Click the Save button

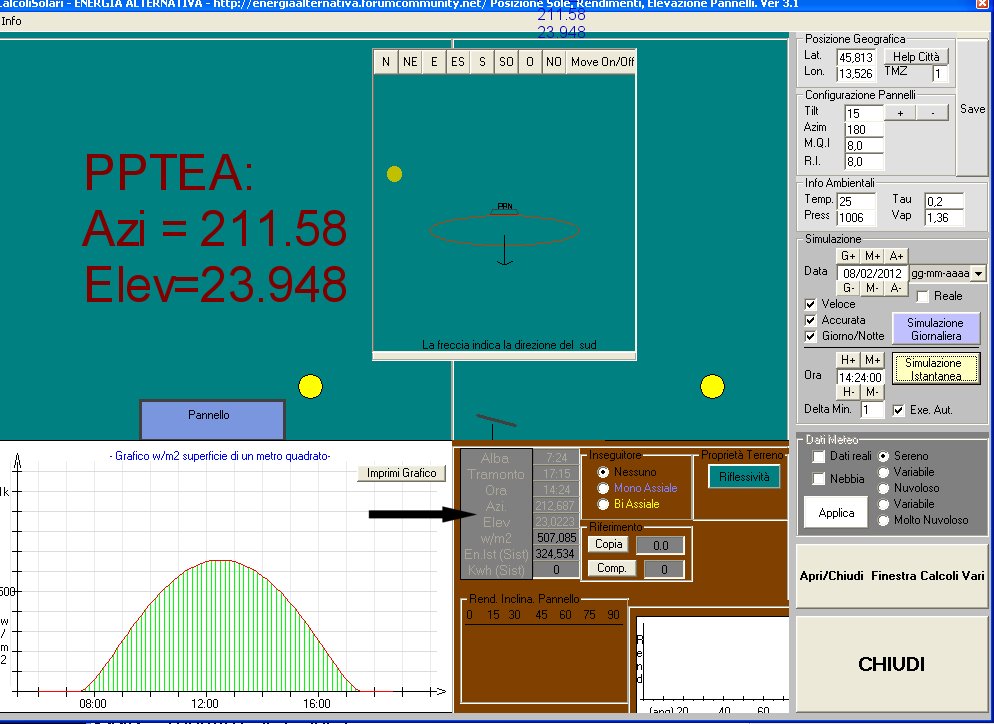coord(972,109)
